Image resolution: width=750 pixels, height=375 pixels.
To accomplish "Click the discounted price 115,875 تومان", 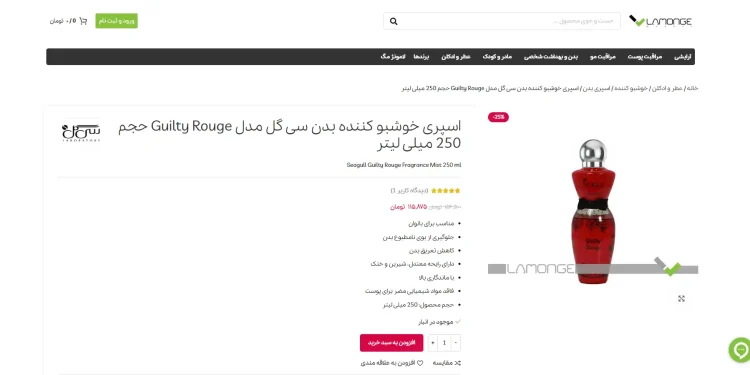I will tap(408, 207).
